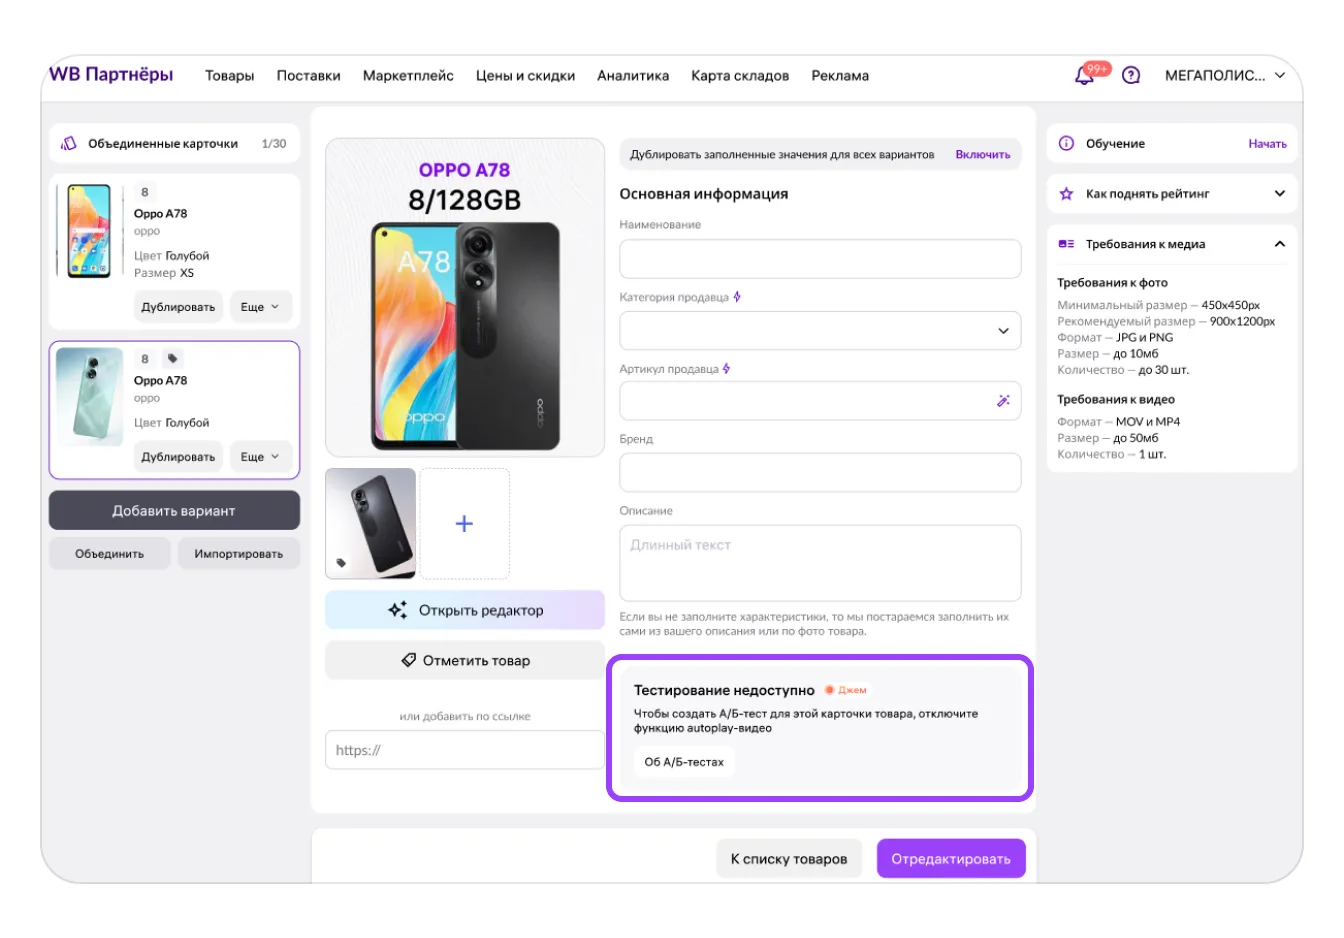The image size is (1344, 938).
Task: Open the notifications bell
Action: point(1084,76)
